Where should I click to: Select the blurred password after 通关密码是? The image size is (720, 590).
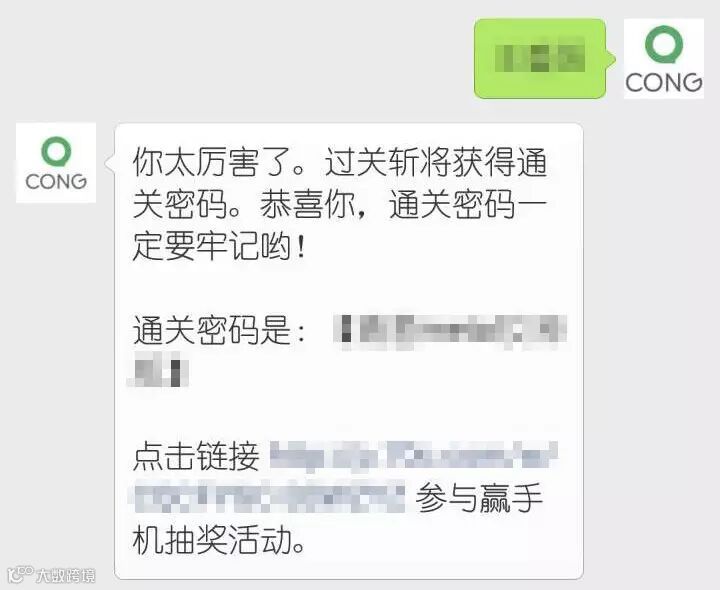[451, 330]
